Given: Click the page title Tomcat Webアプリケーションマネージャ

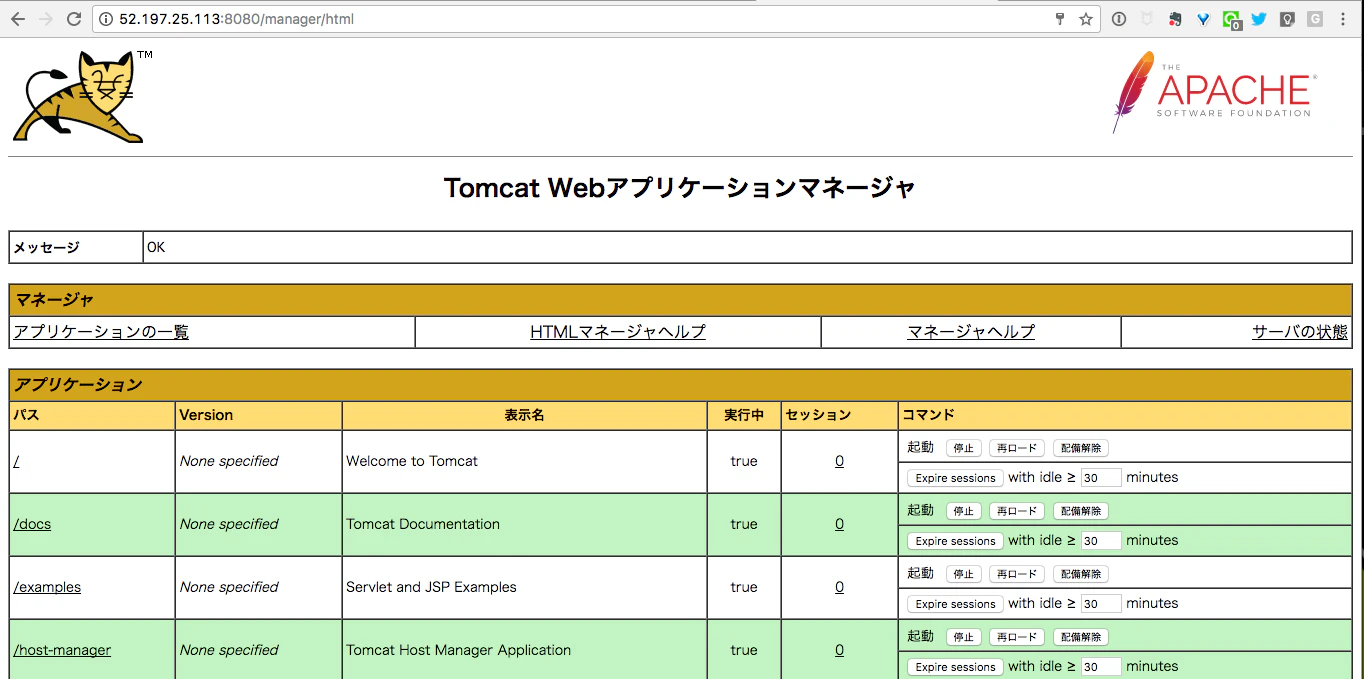Looking at the screenshot, I should pyautogui.click(x=680, y=188).
